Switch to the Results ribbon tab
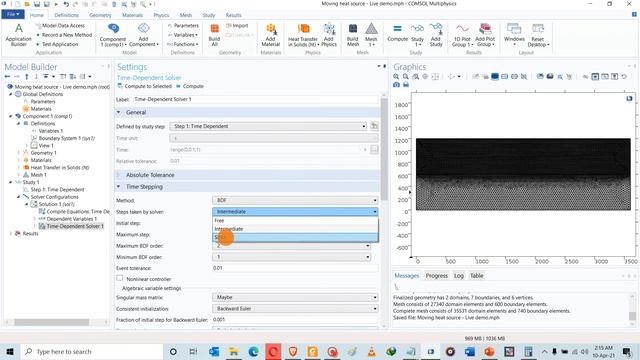The height and width of the screenshot is (360, 640). (233, 15)
